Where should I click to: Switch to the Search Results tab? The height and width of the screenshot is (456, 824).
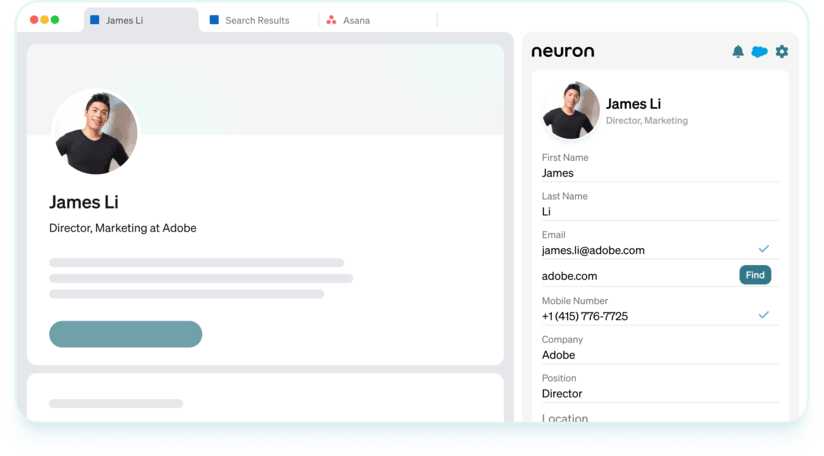(257, 20)
